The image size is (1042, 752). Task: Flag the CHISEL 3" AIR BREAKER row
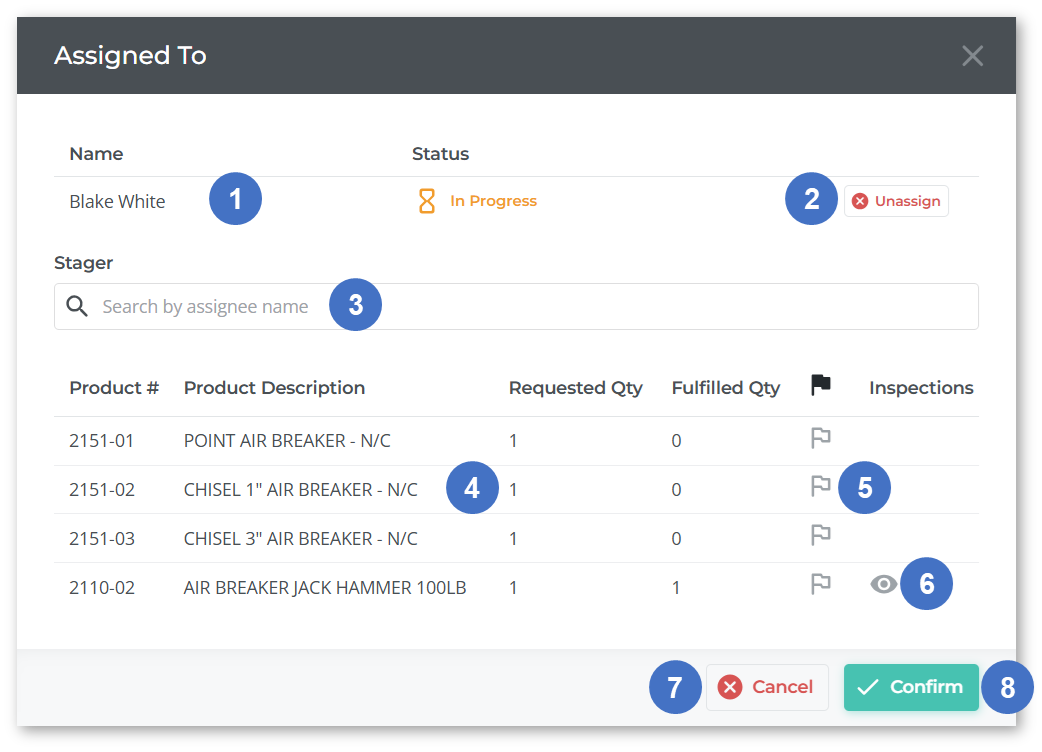[x=820, y=536]
